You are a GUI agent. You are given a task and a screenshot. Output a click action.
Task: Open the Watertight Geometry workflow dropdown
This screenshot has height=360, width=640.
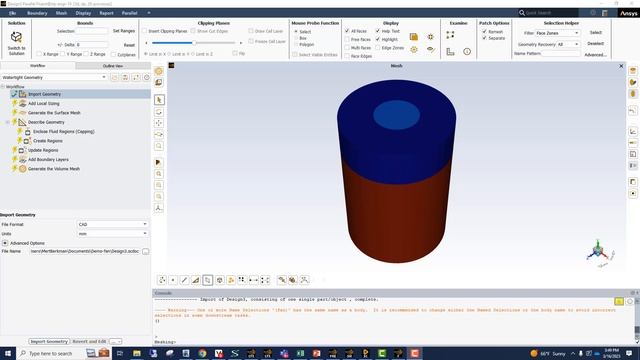(54, 77)
